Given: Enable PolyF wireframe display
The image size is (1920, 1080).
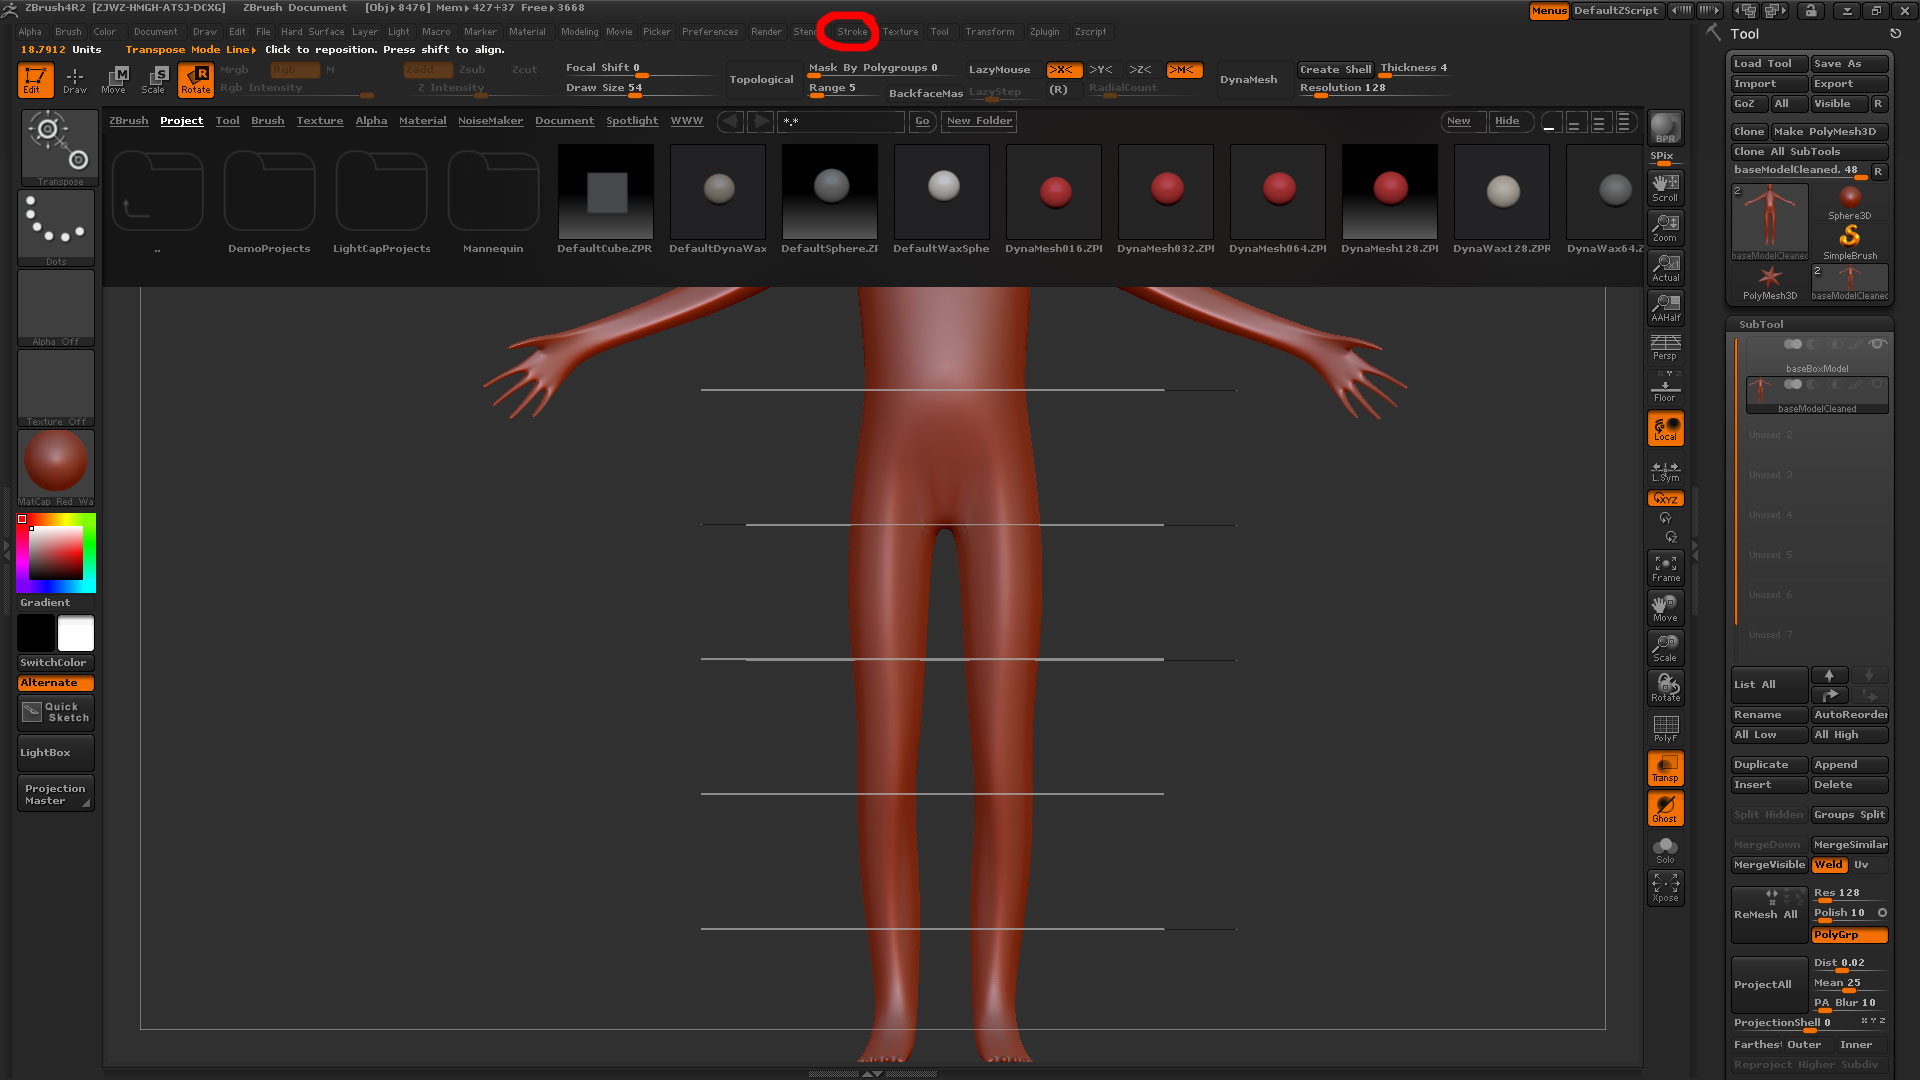Looking at the screenshot, I should click(x=1665, y=728).
